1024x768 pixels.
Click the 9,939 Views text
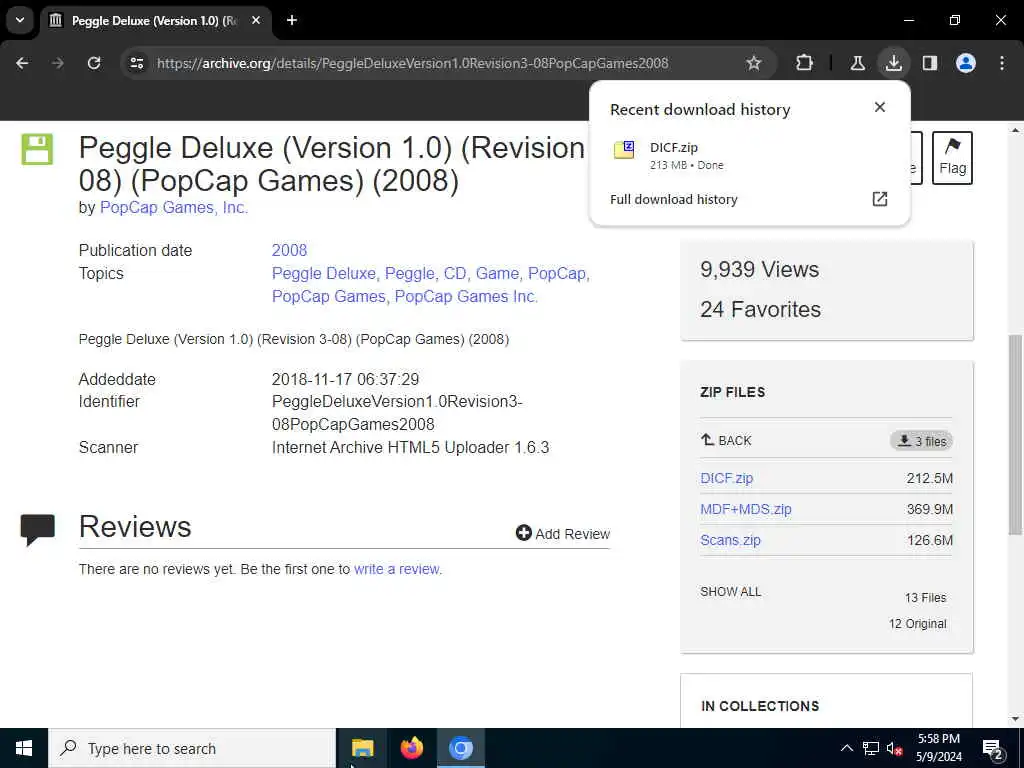(x=759, y=269)
